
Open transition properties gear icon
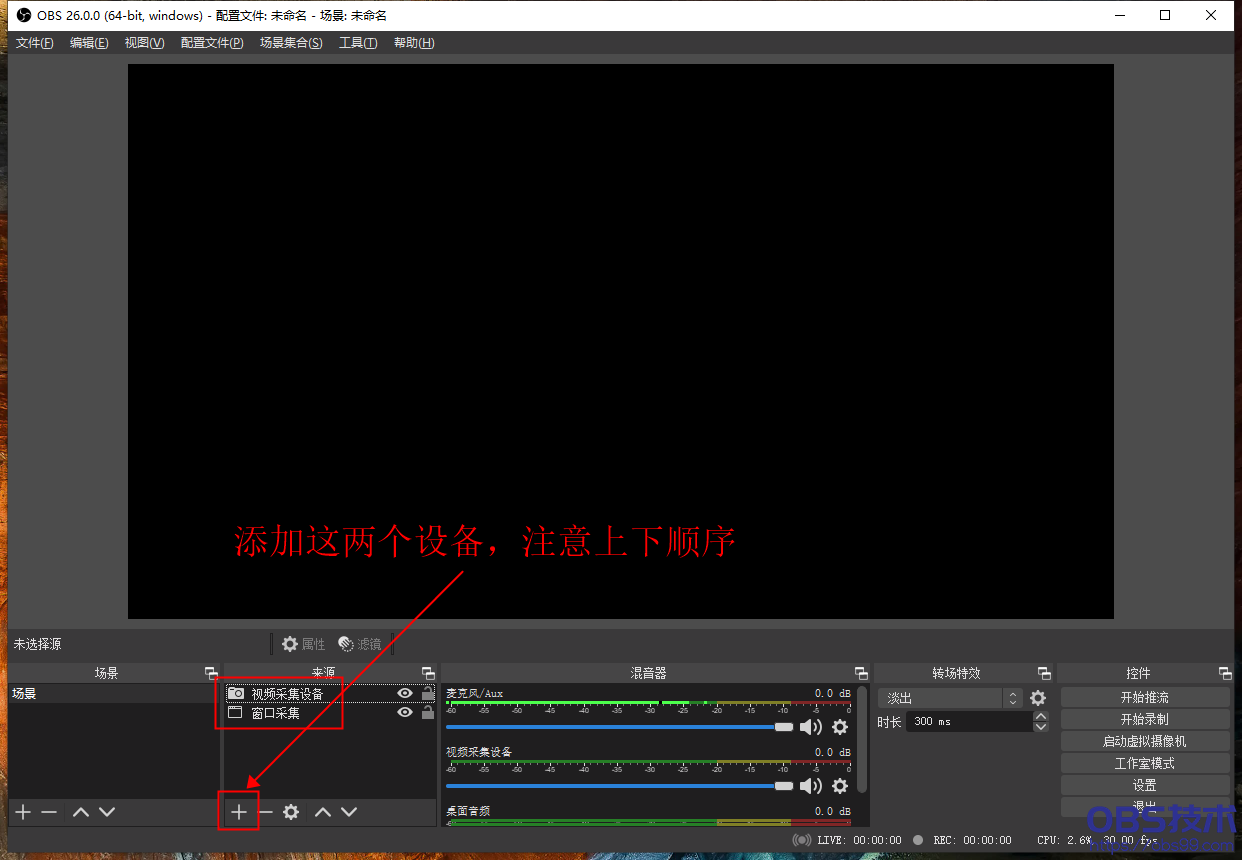pyautogui.click(x=1038, y=698)
